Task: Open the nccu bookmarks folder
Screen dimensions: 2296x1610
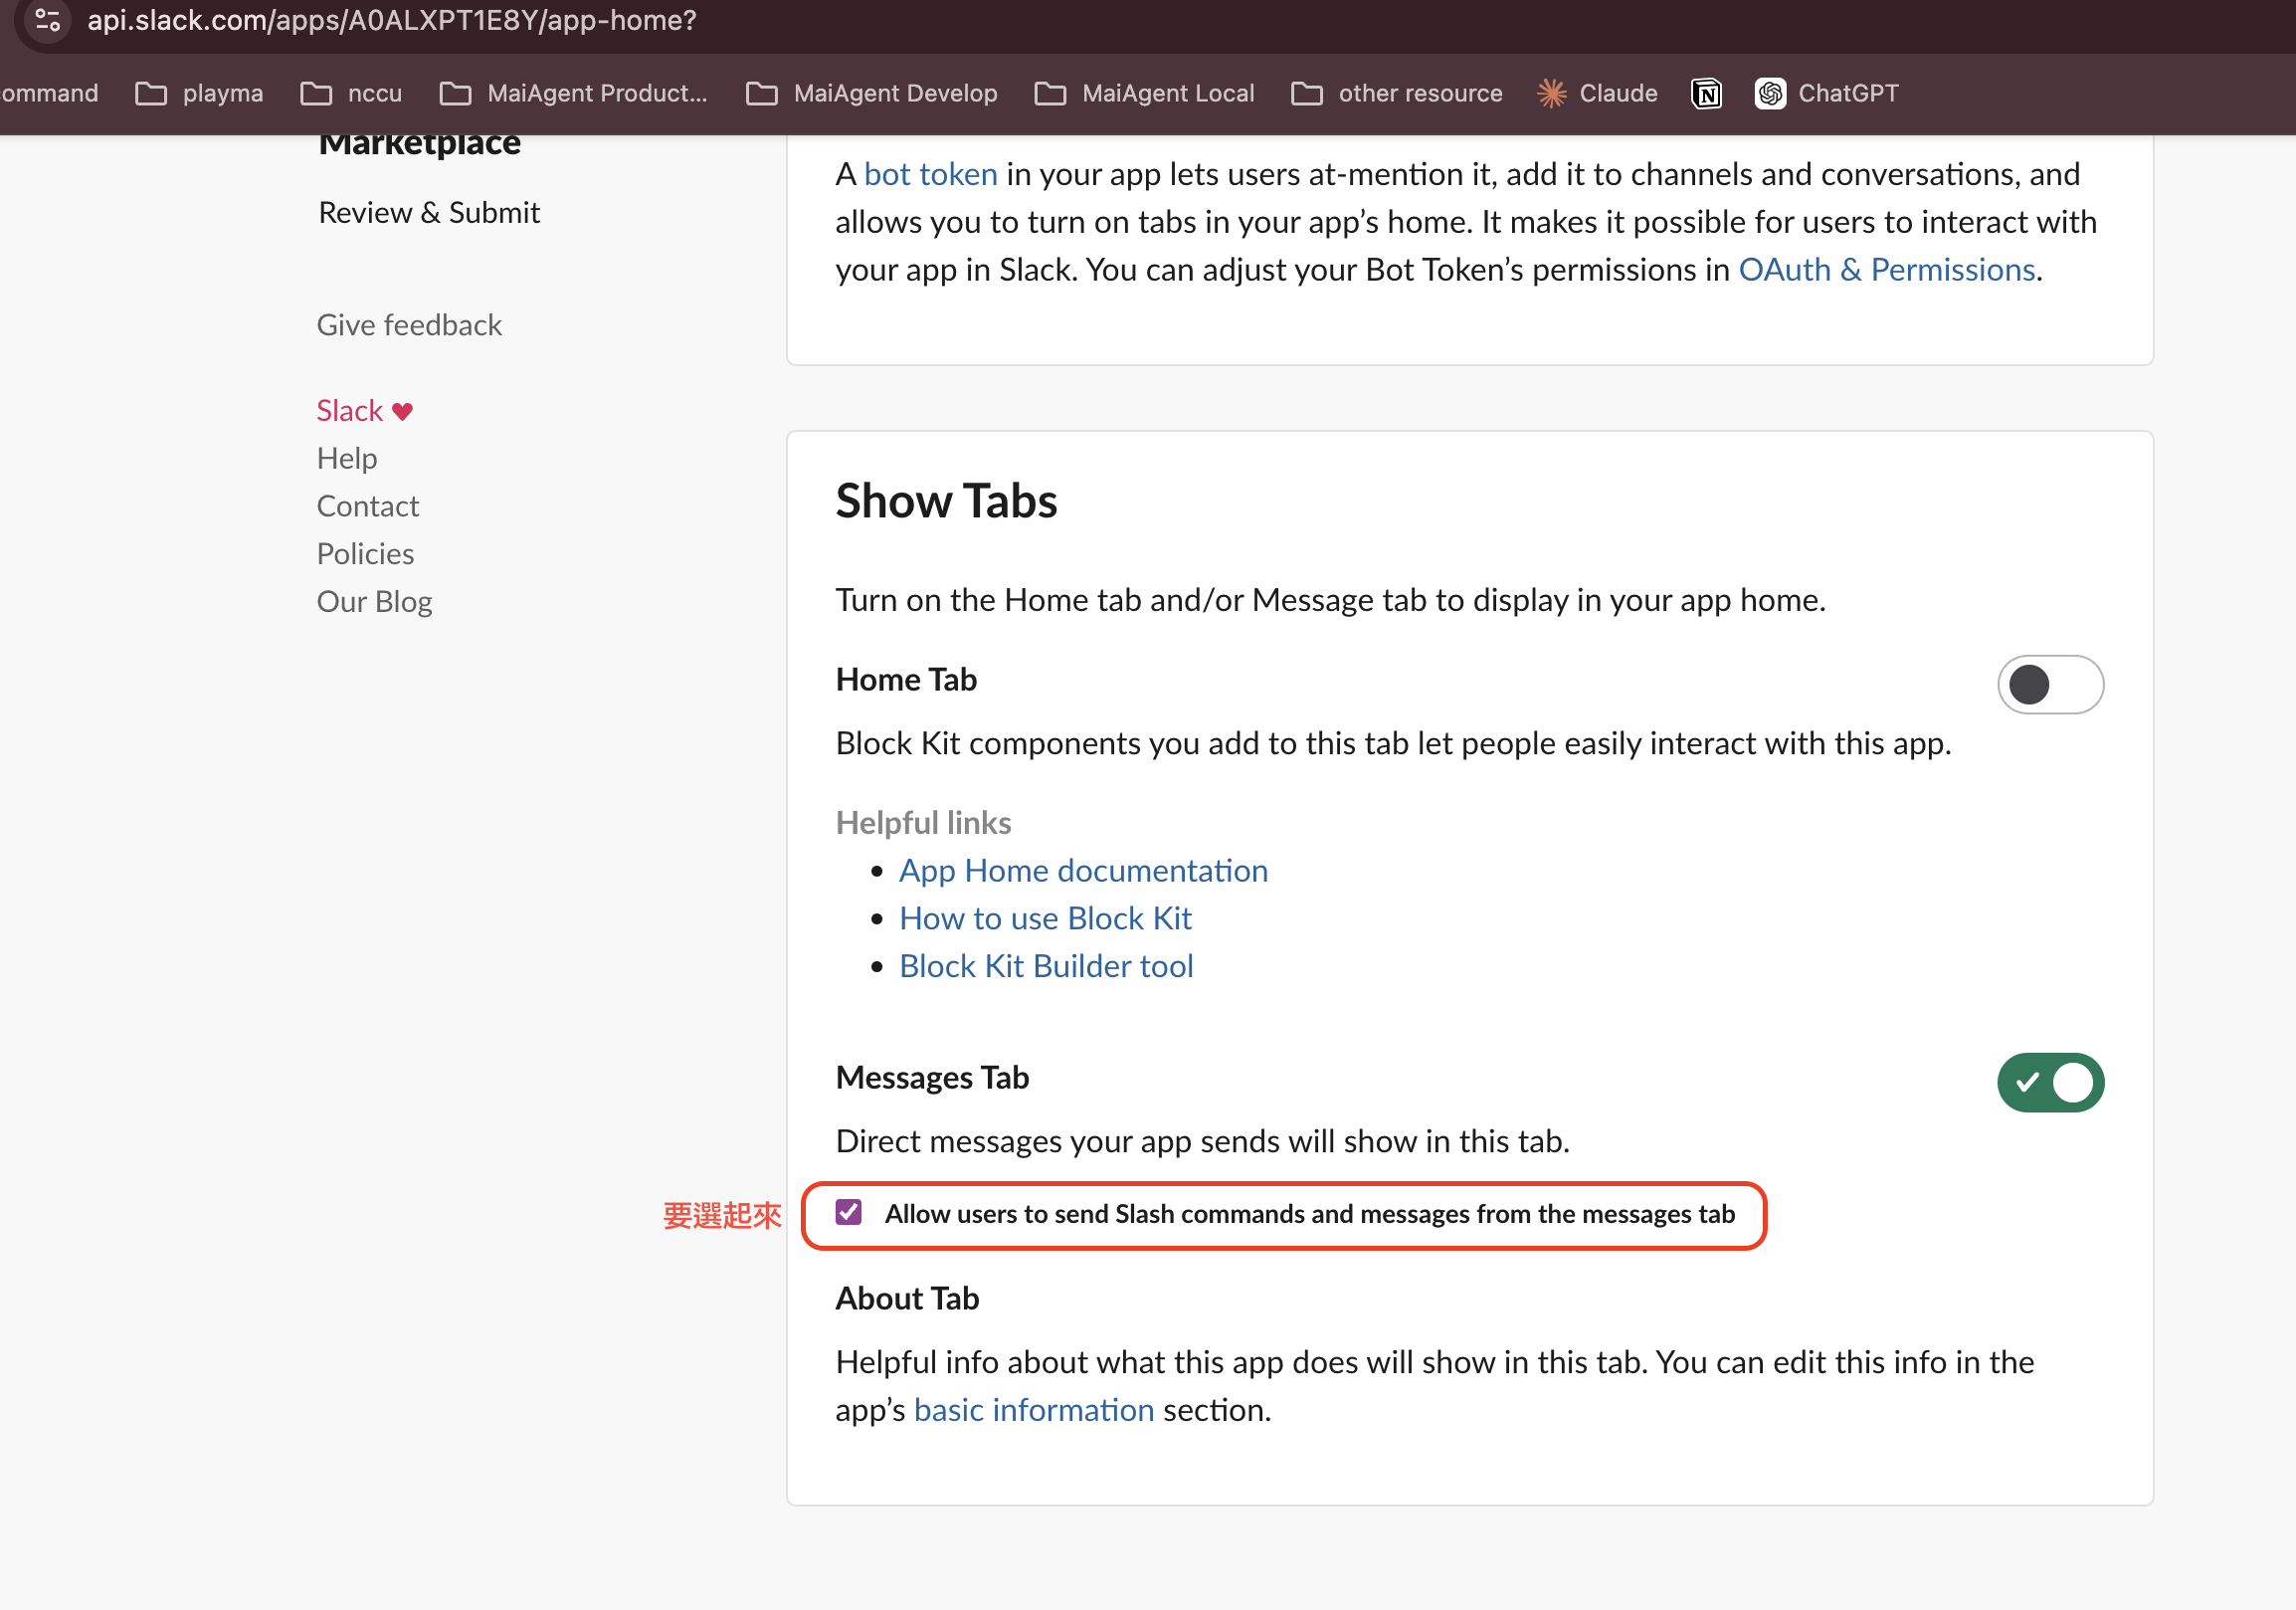Action: coord(351,93)
